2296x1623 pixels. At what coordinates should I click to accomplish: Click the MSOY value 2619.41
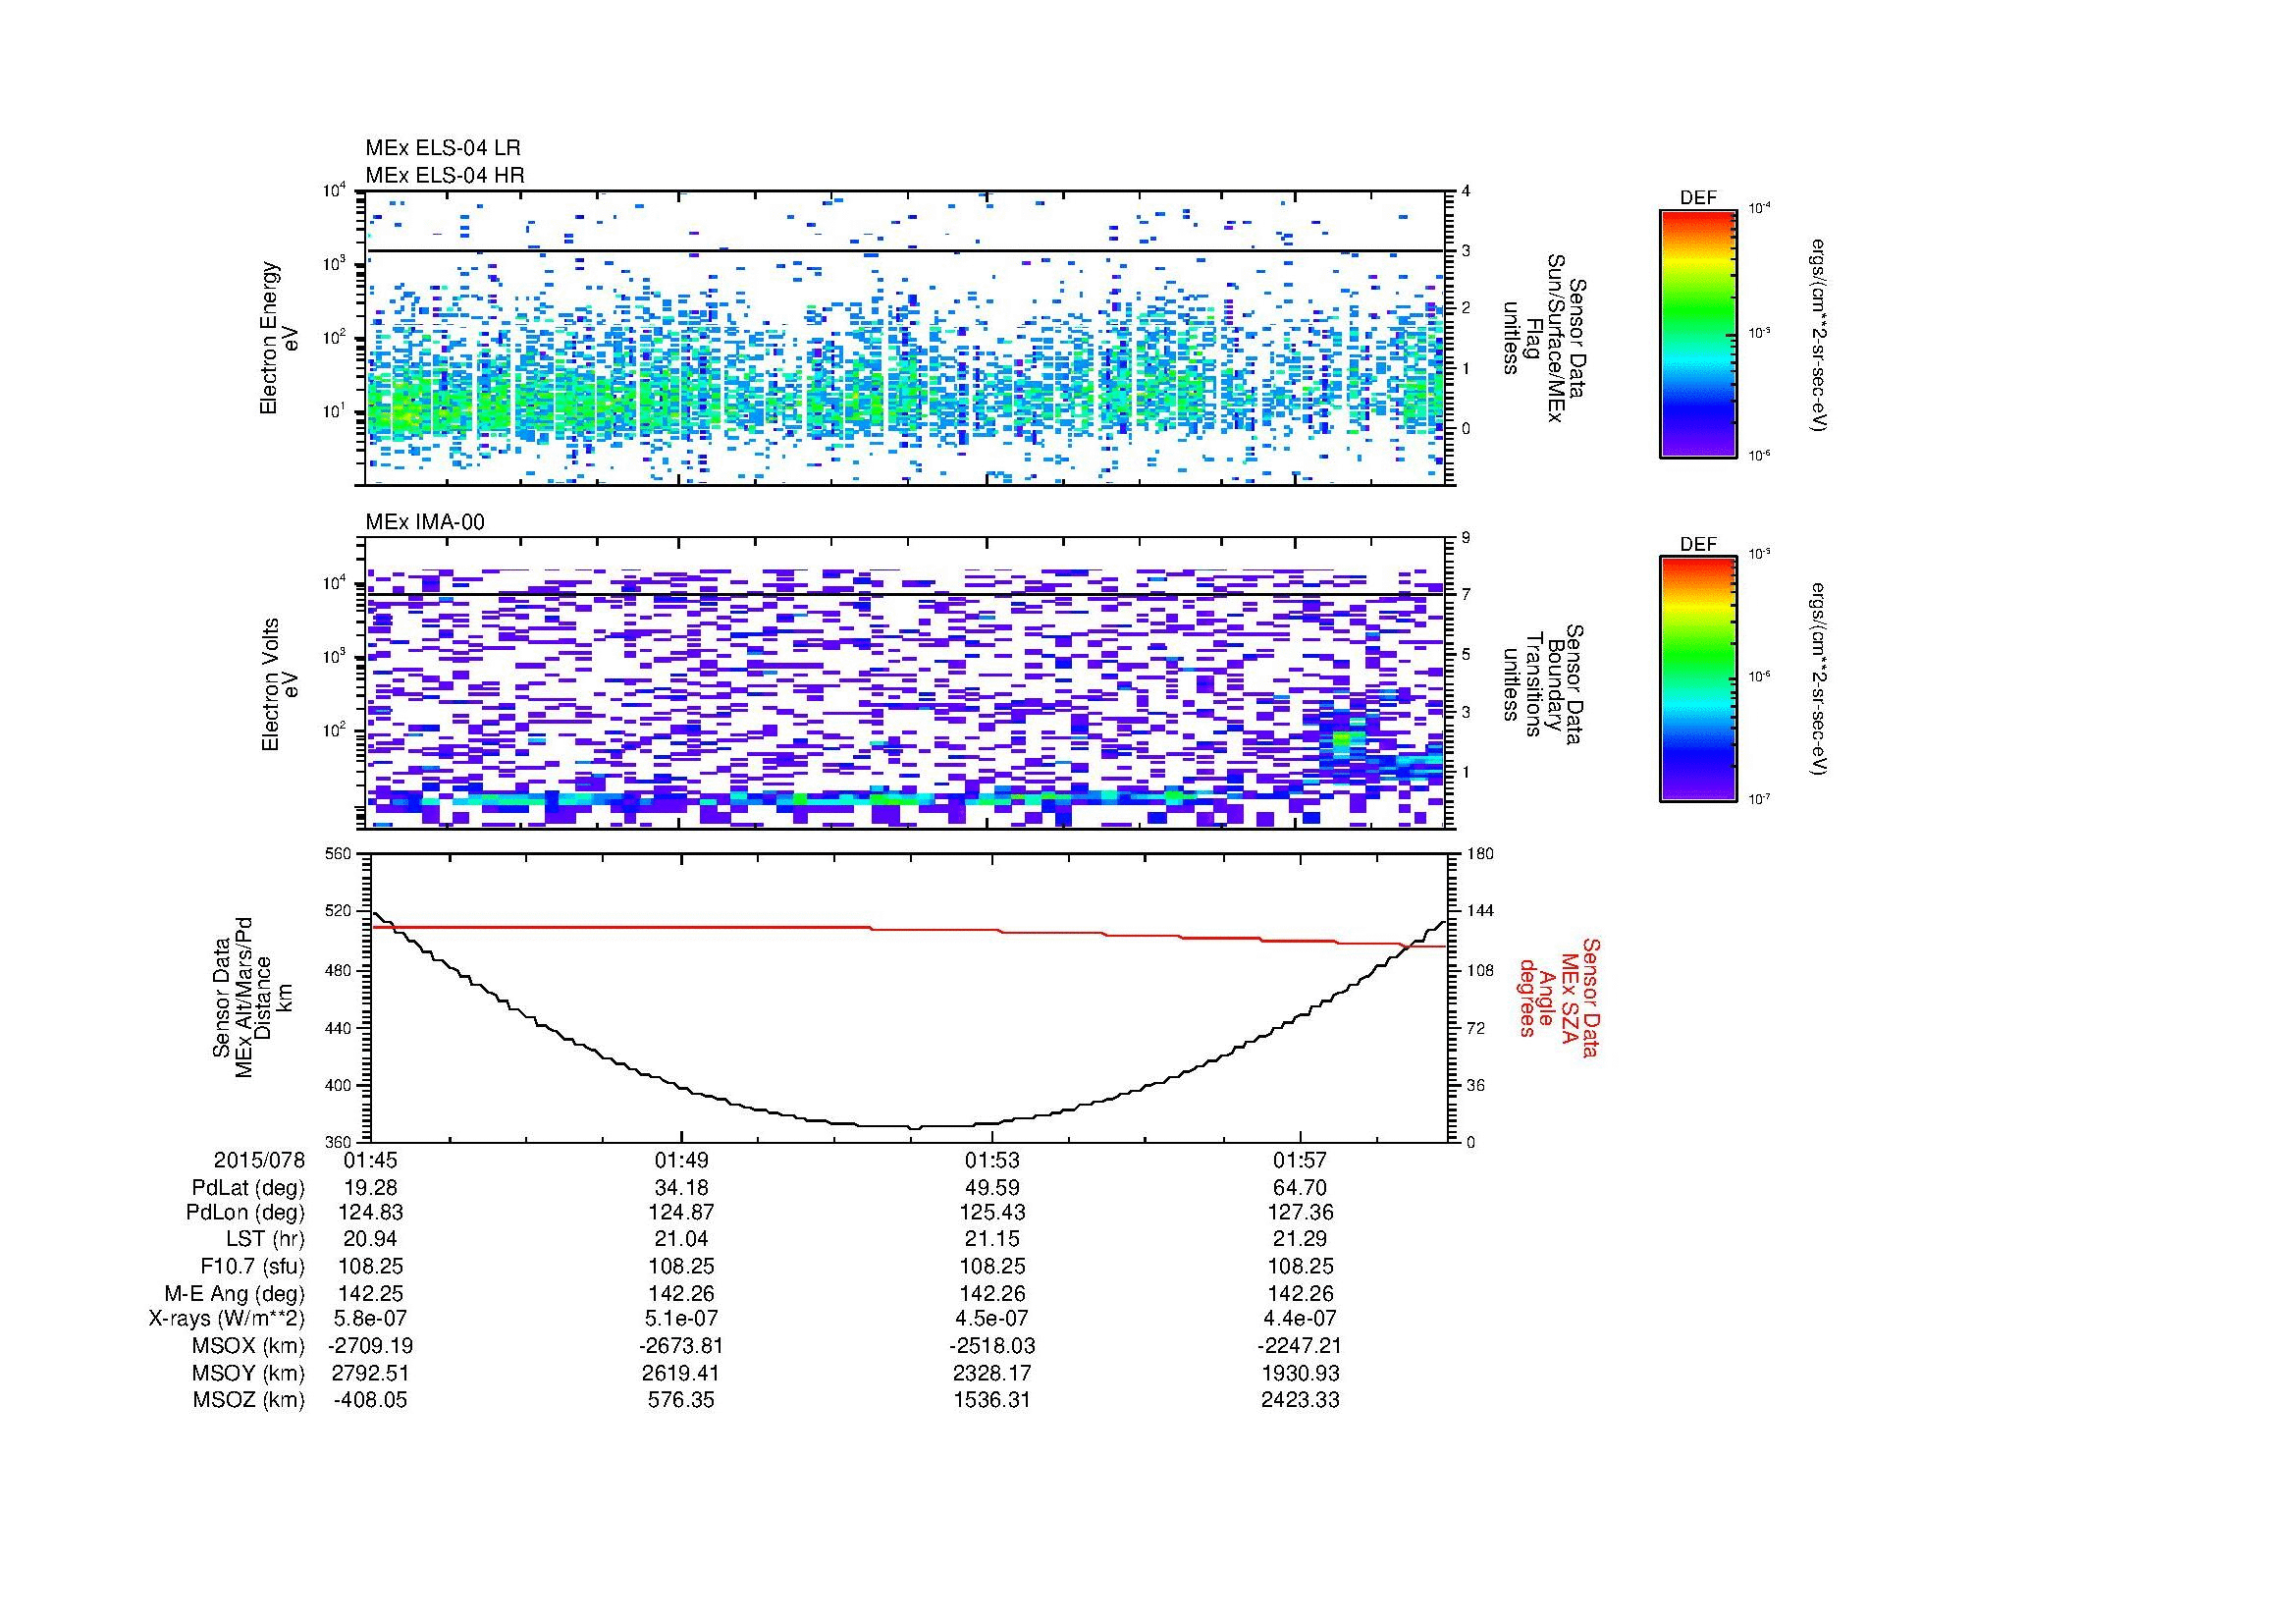click(681, 1373)
